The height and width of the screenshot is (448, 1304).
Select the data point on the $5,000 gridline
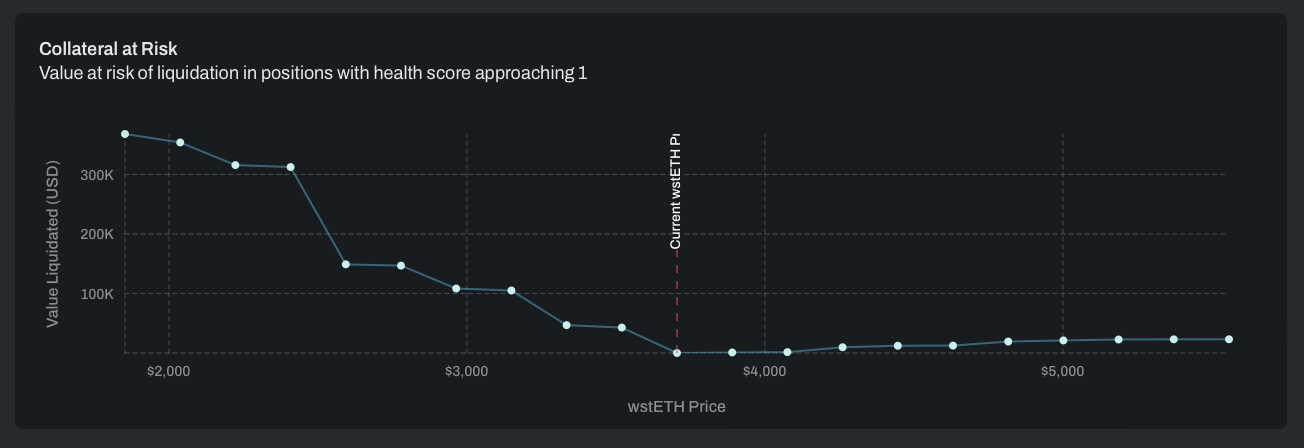pyautogui.click(x=1063, y=341)
